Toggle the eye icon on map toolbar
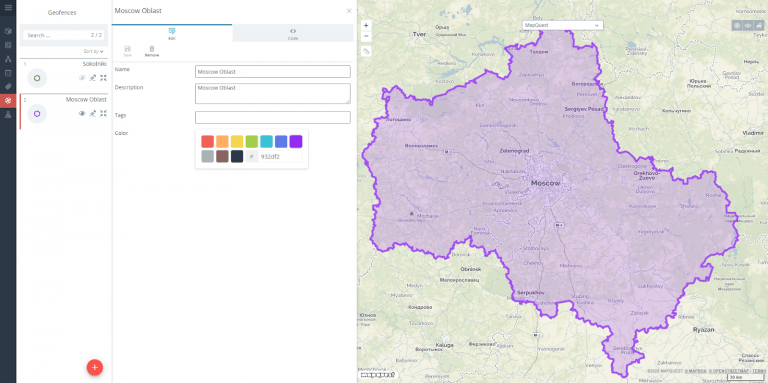 748,25
